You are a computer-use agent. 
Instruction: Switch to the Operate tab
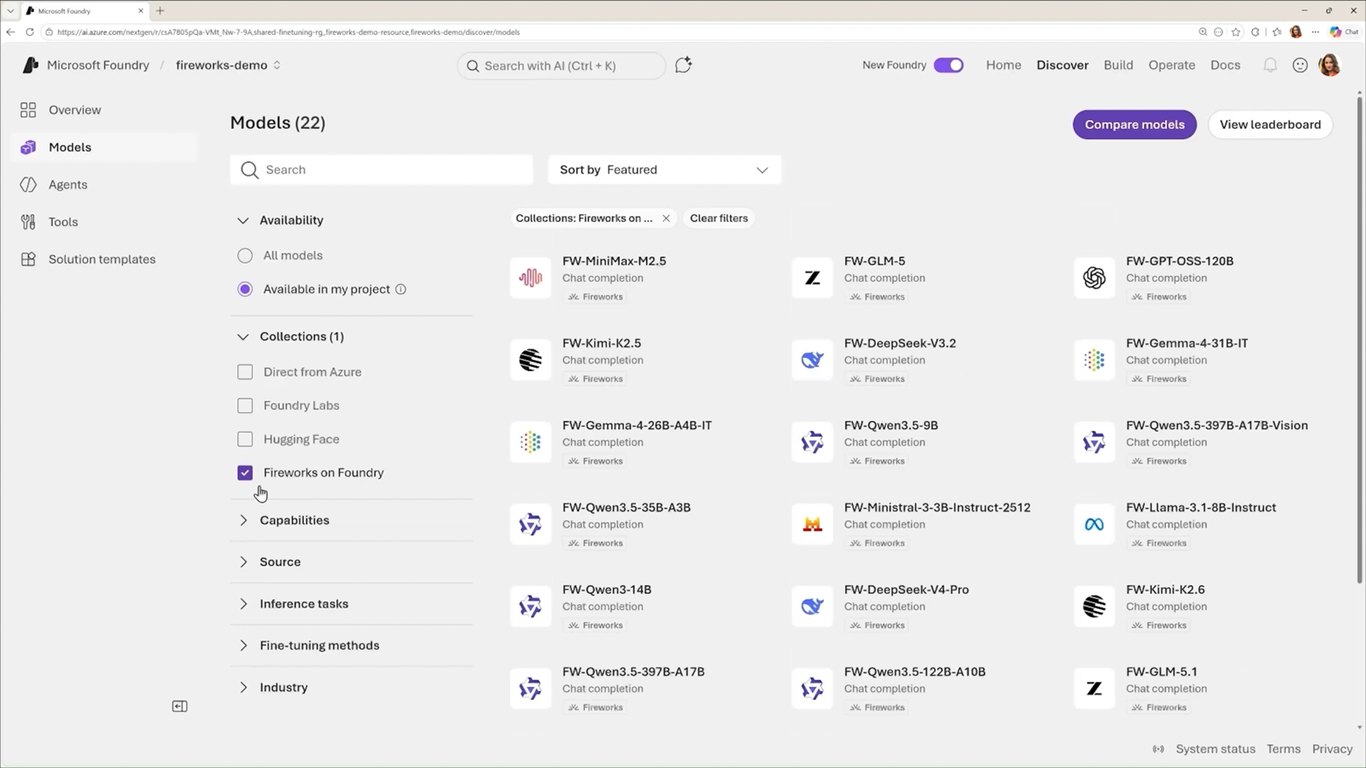(x=1172, y=65)
